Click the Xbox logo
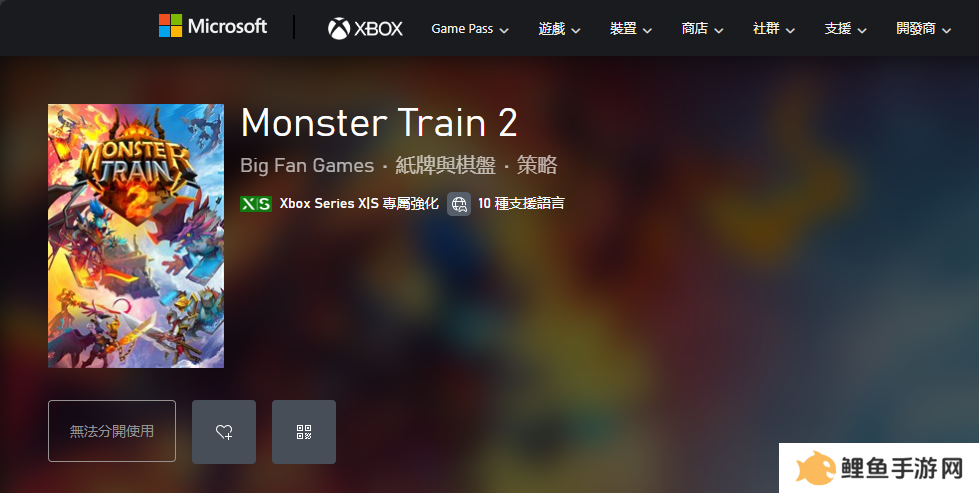The height and width of the screenshot is (493, 979). click(x=365, y=28)
